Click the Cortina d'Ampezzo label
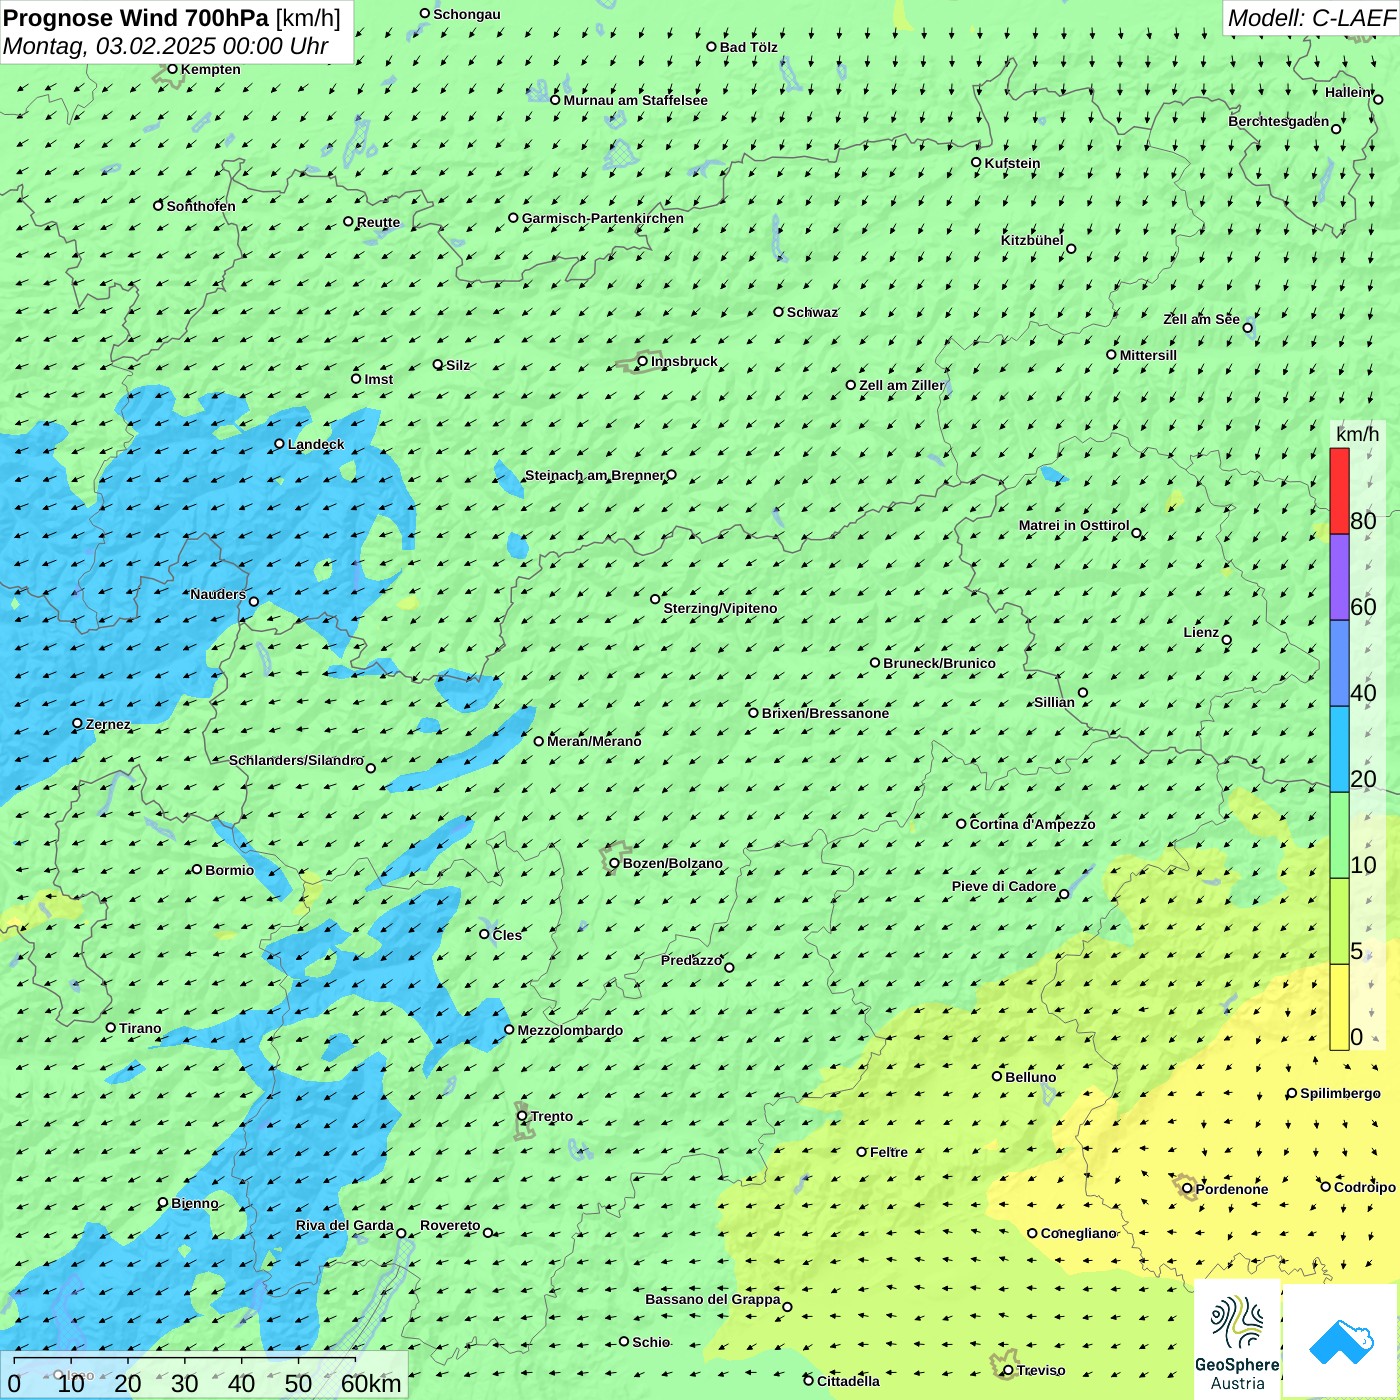The height and width of the screenshot is (1400, 1400). tap(1032, 824)
